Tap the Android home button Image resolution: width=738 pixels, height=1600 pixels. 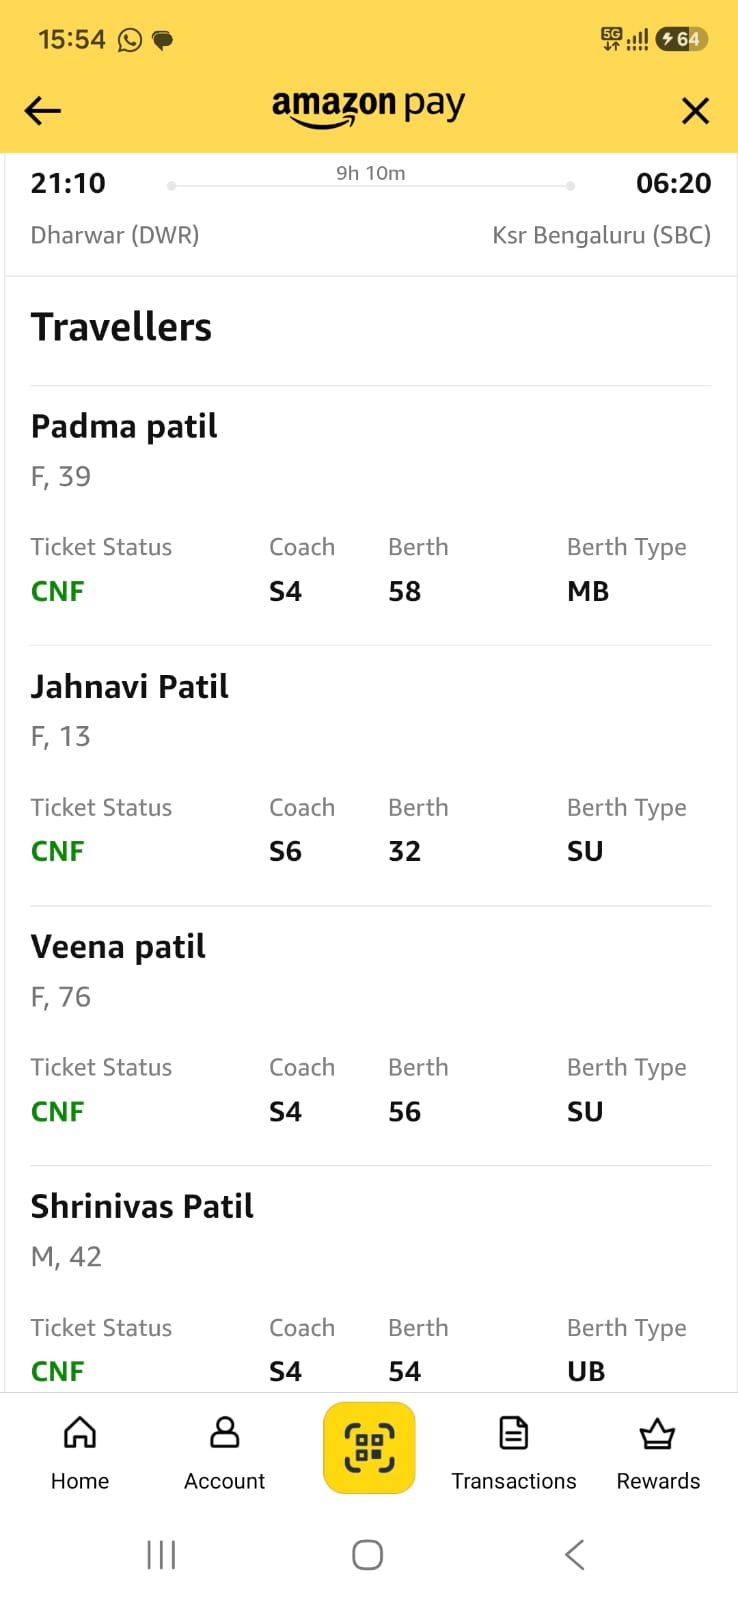pyautogui.click(x=368, y=1555)
